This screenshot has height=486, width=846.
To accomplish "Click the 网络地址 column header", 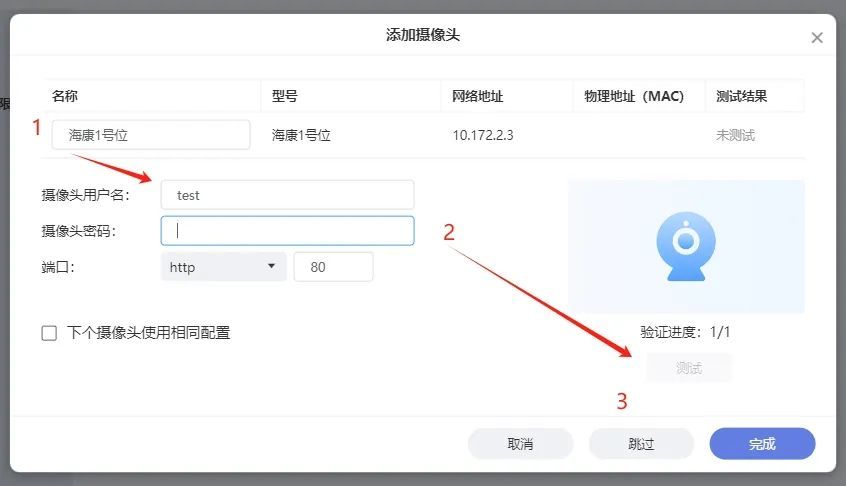I will pyautogui.click(x=477, y=97).
